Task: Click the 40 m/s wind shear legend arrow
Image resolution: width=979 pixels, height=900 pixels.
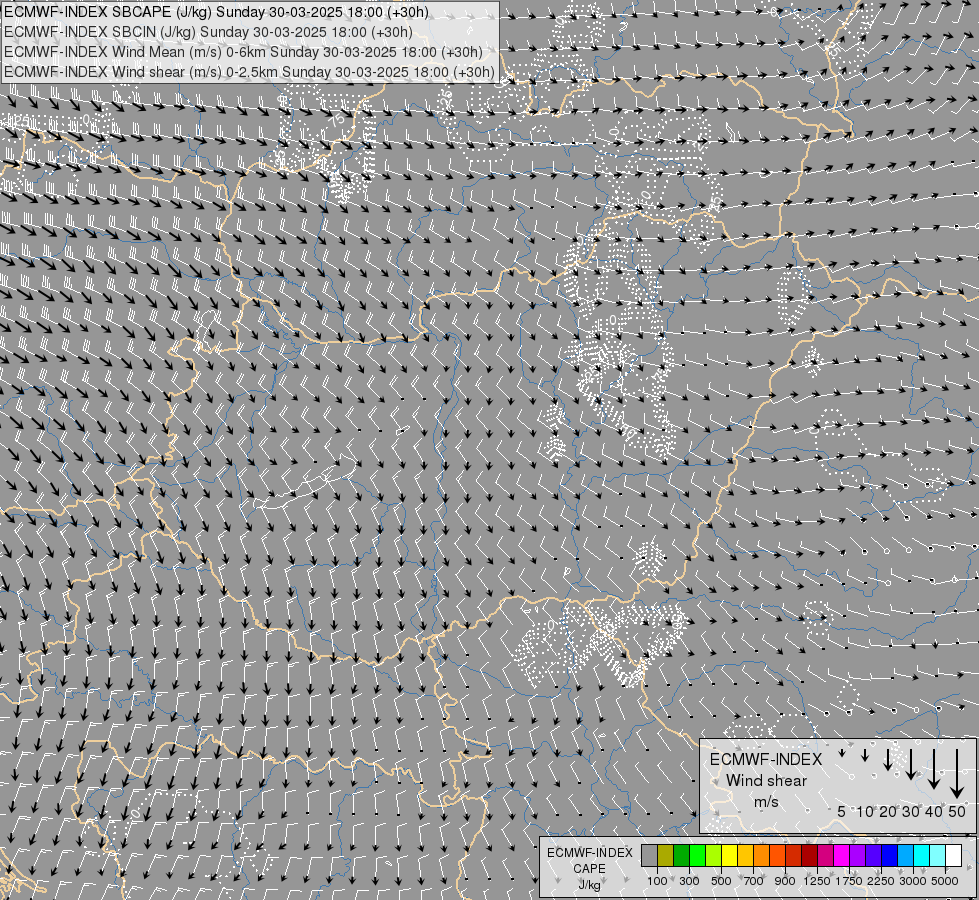Action: [934, 769]
